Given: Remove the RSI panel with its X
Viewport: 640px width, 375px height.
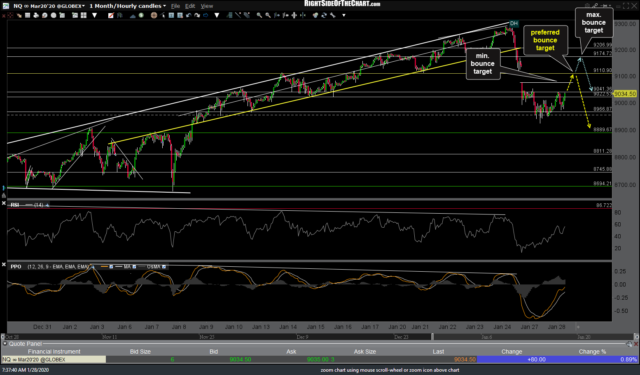Looking at the screenshot, I should tap(4, 203).
